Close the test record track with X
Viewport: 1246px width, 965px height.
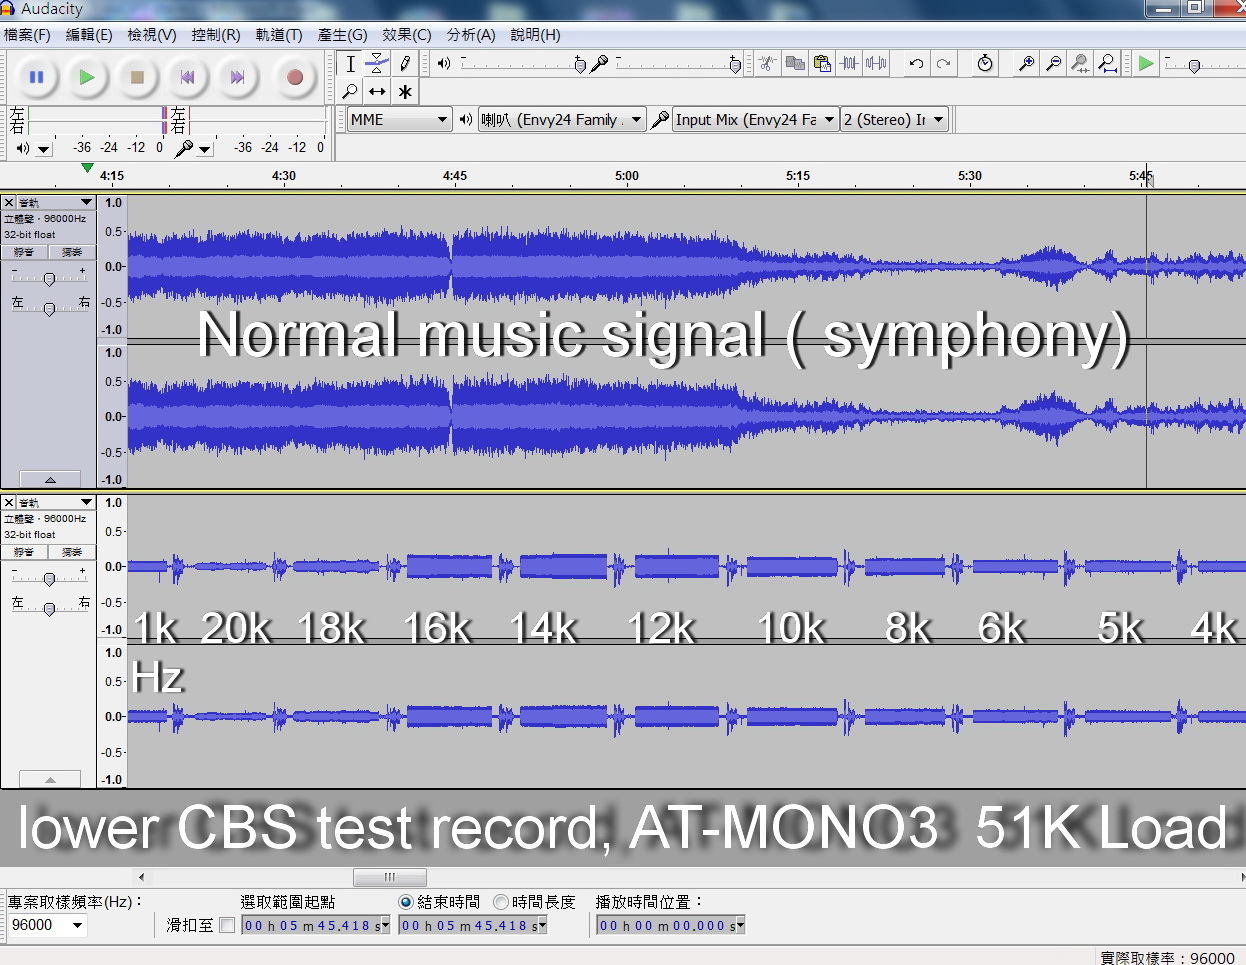(9, 502)
